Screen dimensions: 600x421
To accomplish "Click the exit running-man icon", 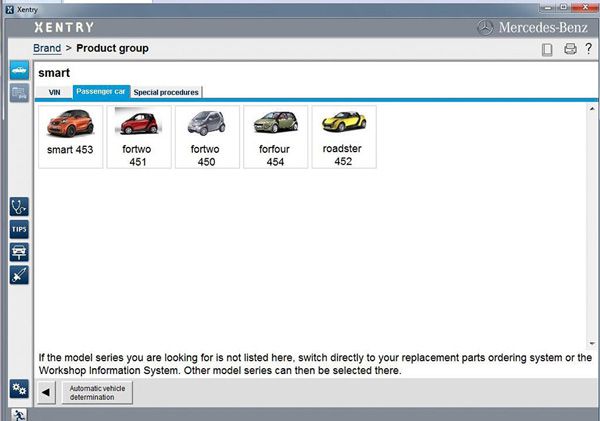I will coord(18,415).
